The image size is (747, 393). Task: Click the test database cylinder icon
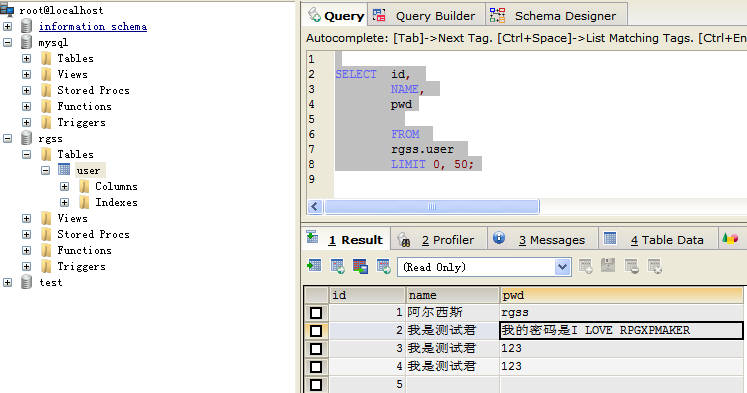(x=27, y=282)
